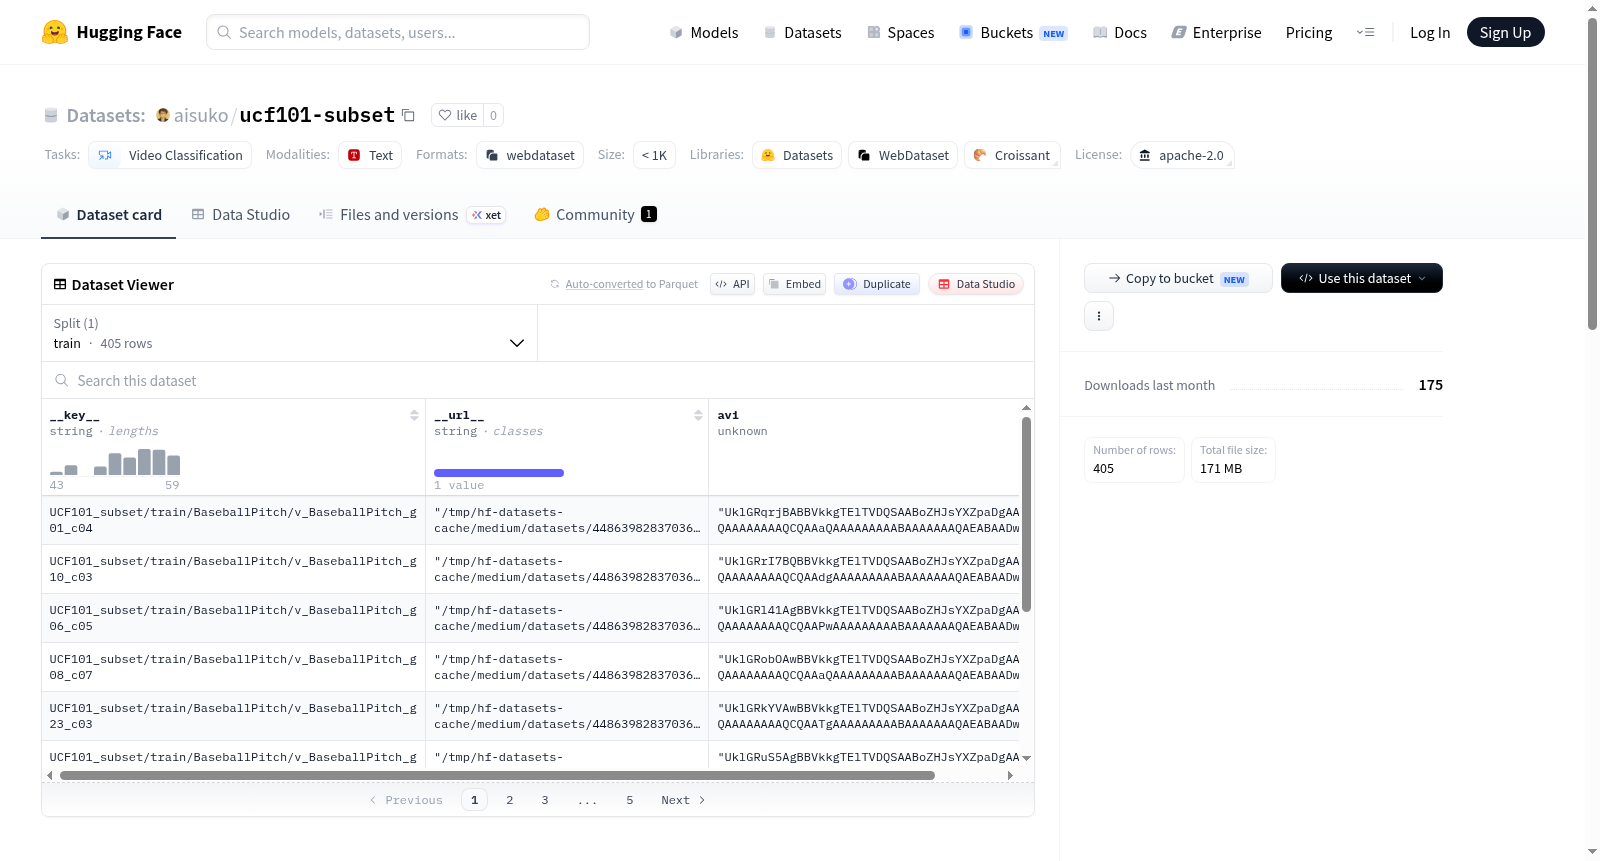Viewport: 1600px width, 861px height.
Task: Select the Croissant library tag
Action: (1012, 155)
